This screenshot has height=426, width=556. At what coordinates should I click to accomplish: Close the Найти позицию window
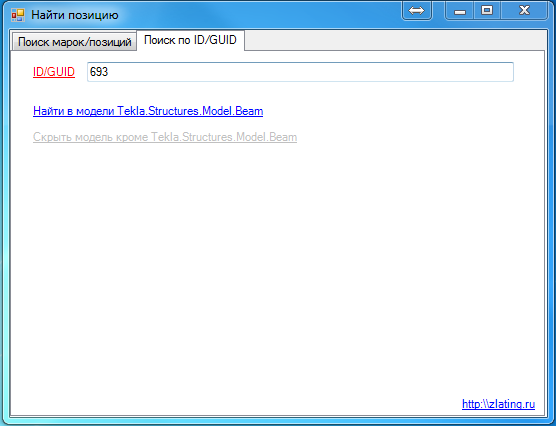[524, 11]
